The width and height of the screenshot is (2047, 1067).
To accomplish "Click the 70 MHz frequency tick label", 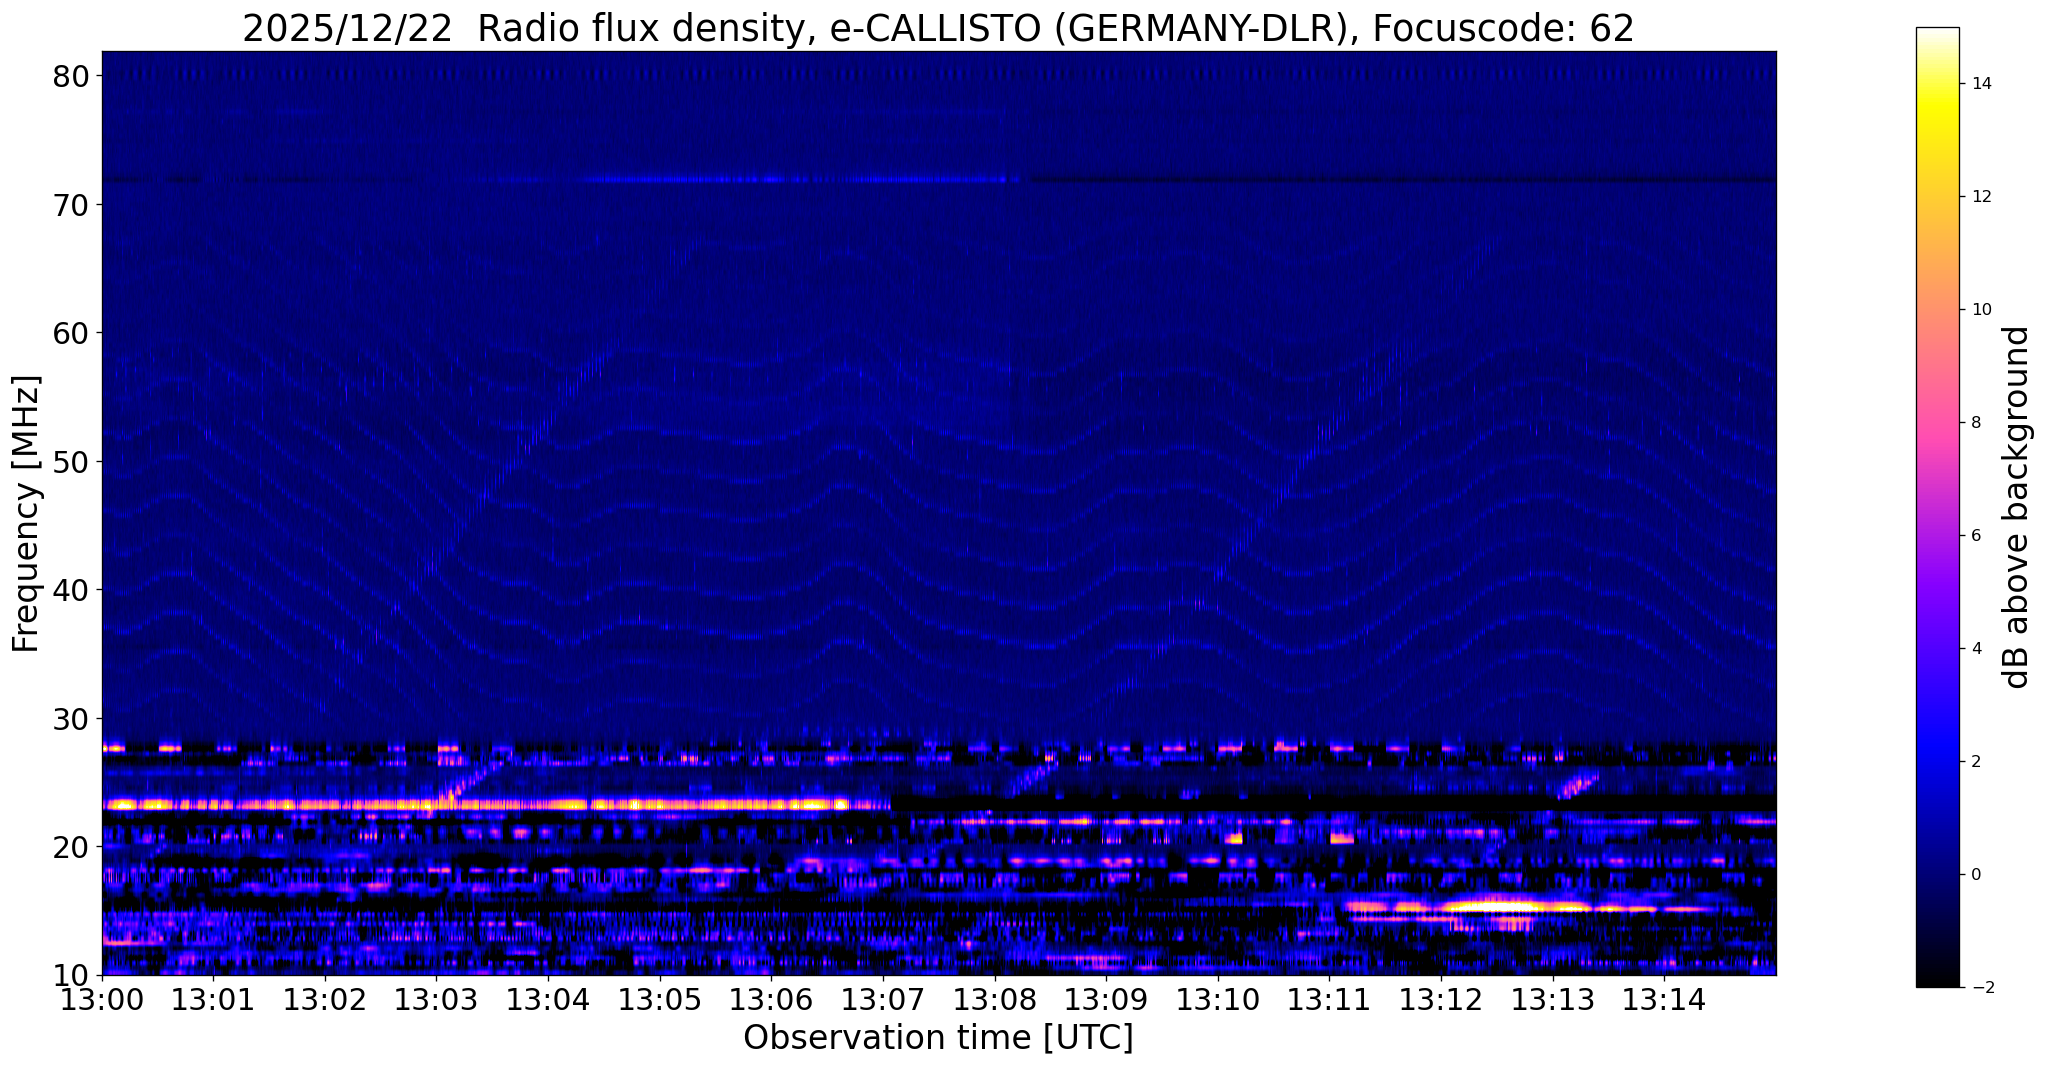I will [73, 205].
